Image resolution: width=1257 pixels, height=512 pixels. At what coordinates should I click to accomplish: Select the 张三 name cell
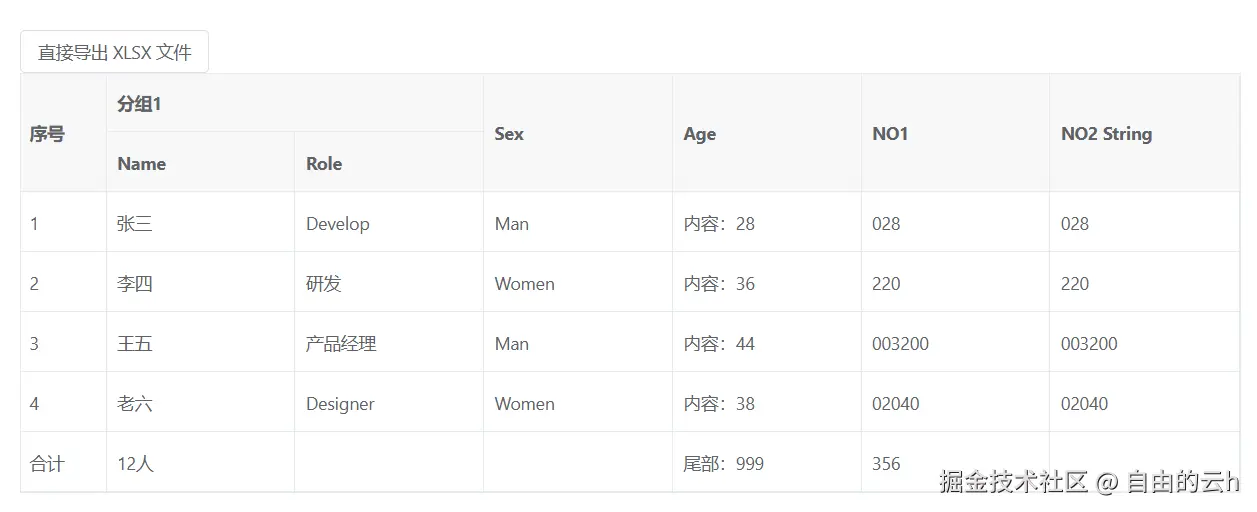click(x=135, y=224)
